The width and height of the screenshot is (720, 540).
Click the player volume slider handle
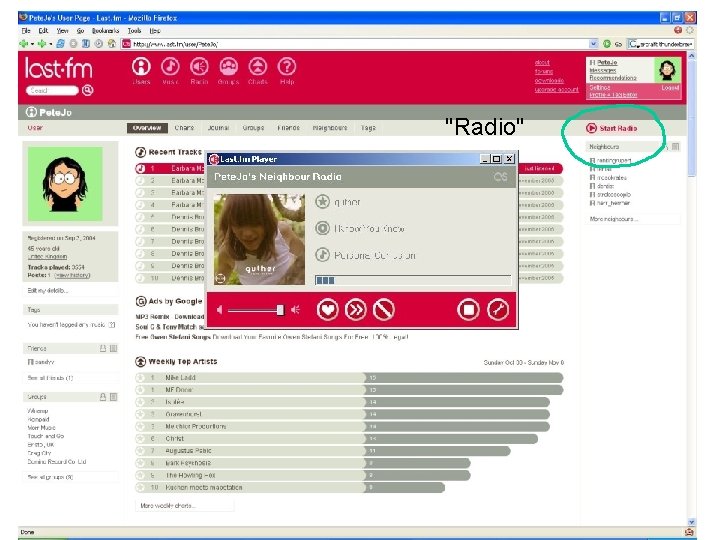tap(280, 310)
